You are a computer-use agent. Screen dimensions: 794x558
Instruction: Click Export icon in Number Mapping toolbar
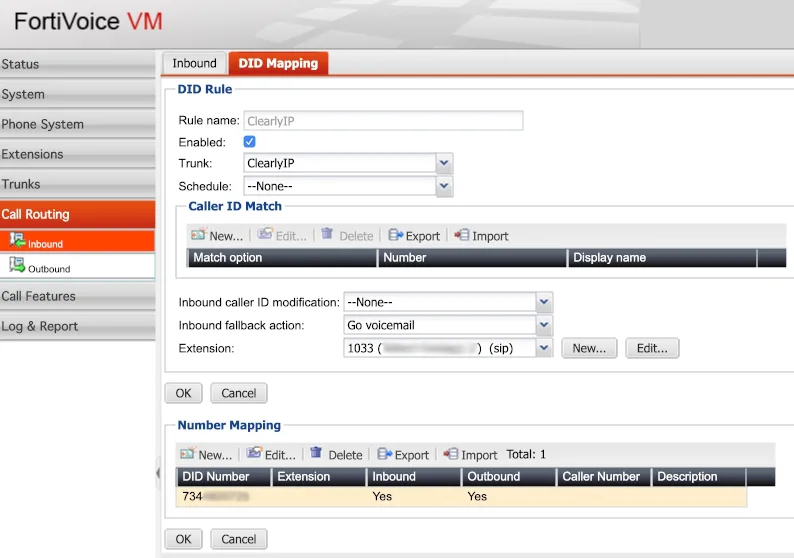pyautogui.click(x=385, y=454)
